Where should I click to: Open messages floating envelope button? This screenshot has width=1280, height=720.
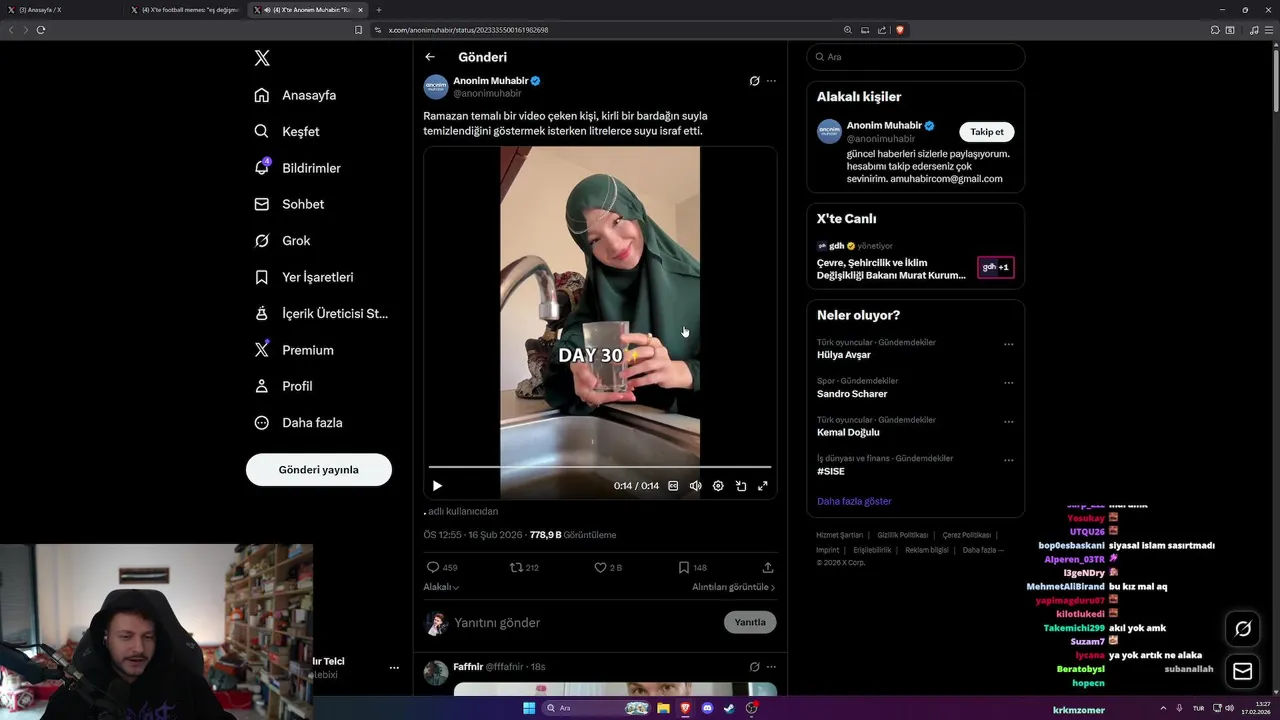point(1243,671)
